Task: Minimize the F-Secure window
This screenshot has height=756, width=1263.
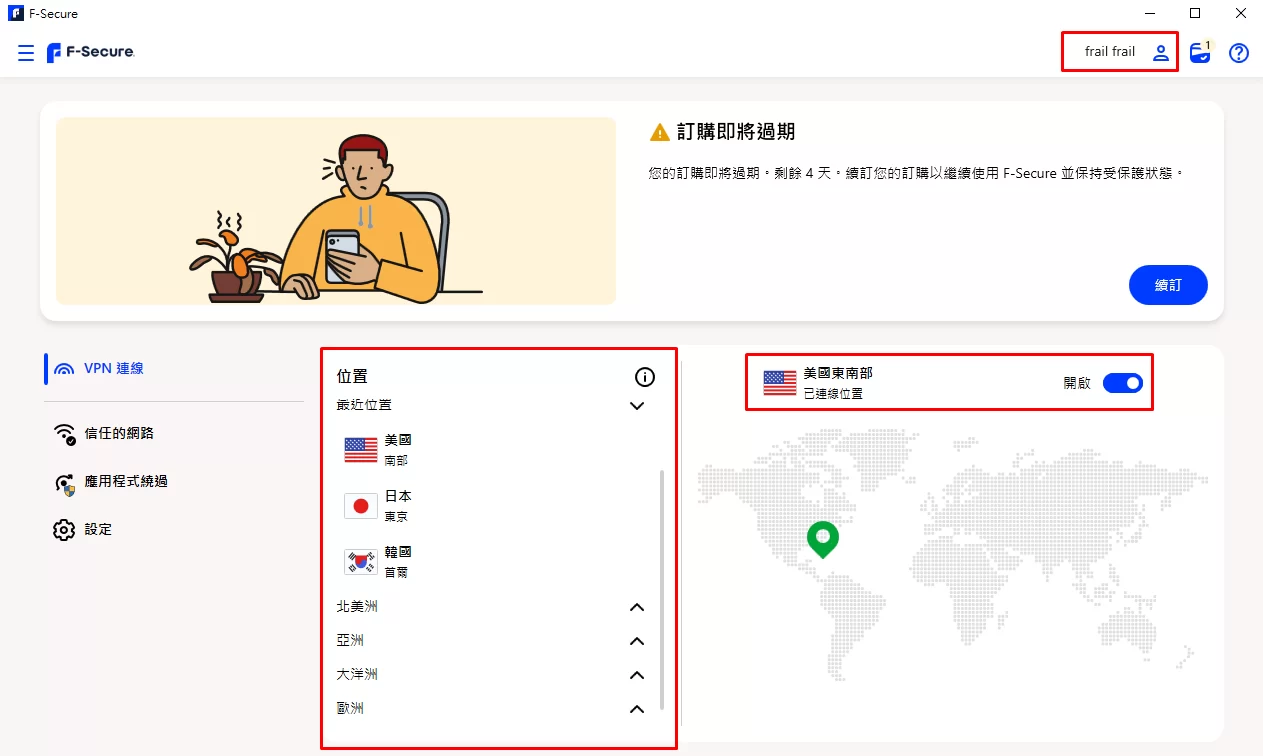Action: point(1148,14)
